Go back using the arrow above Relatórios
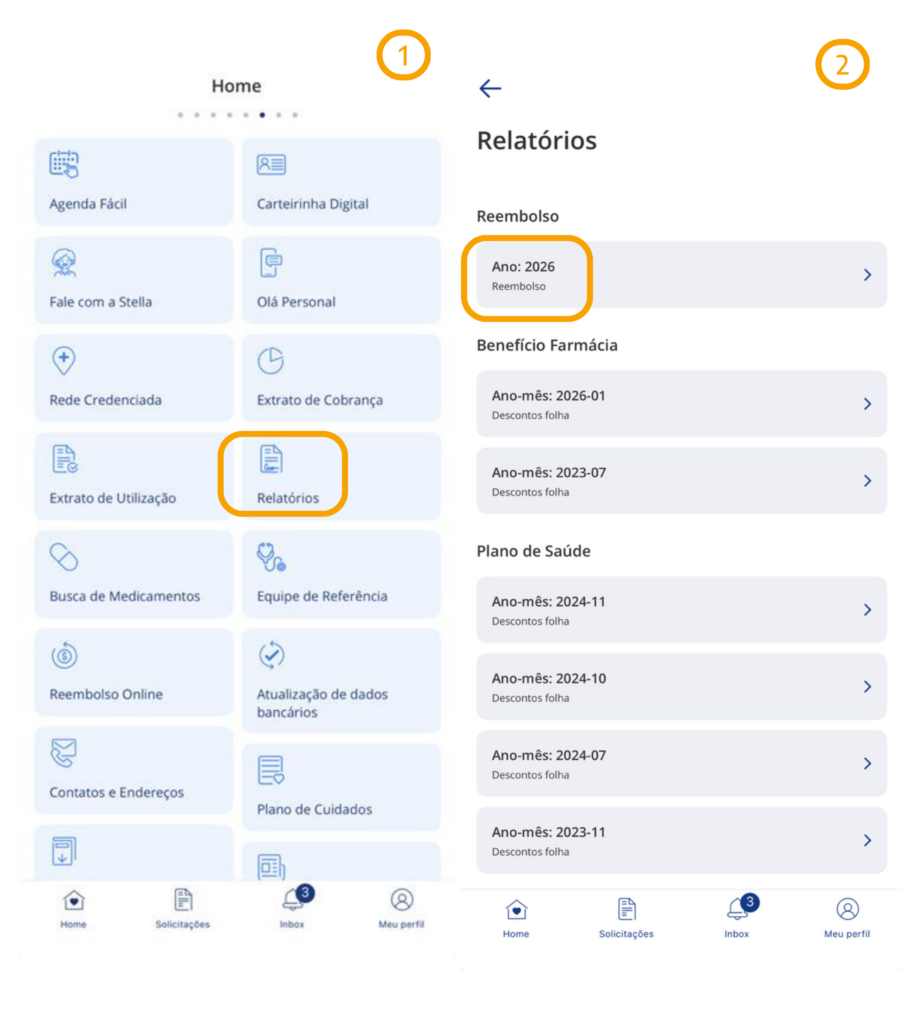 click(490, 88)
